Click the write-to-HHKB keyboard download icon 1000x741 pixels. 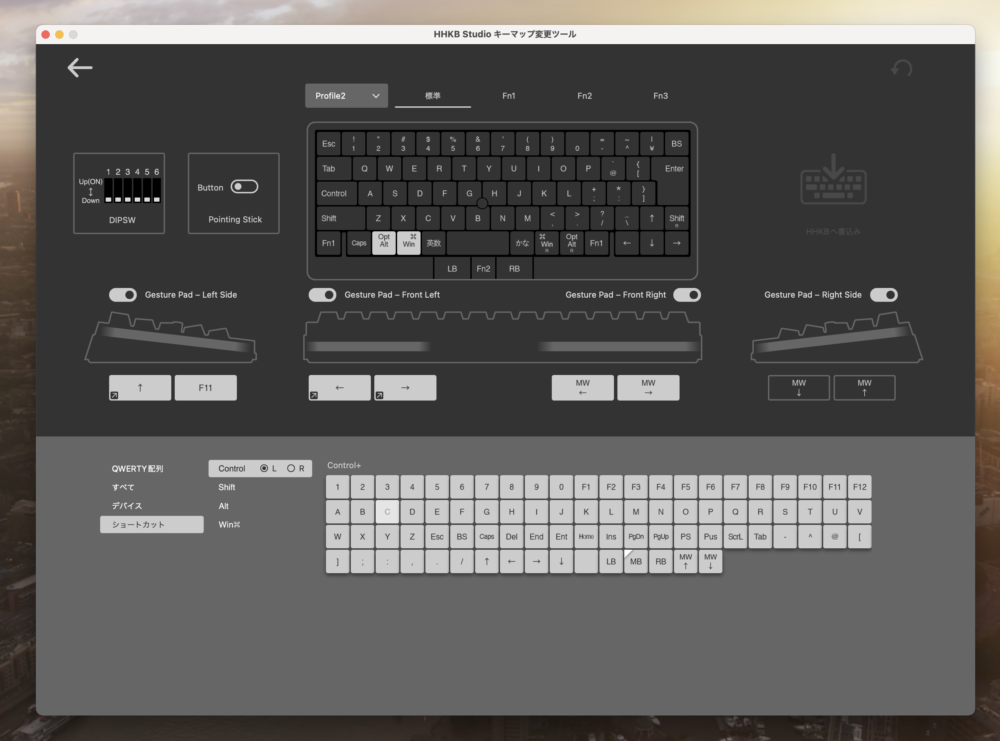click(833, 187)
